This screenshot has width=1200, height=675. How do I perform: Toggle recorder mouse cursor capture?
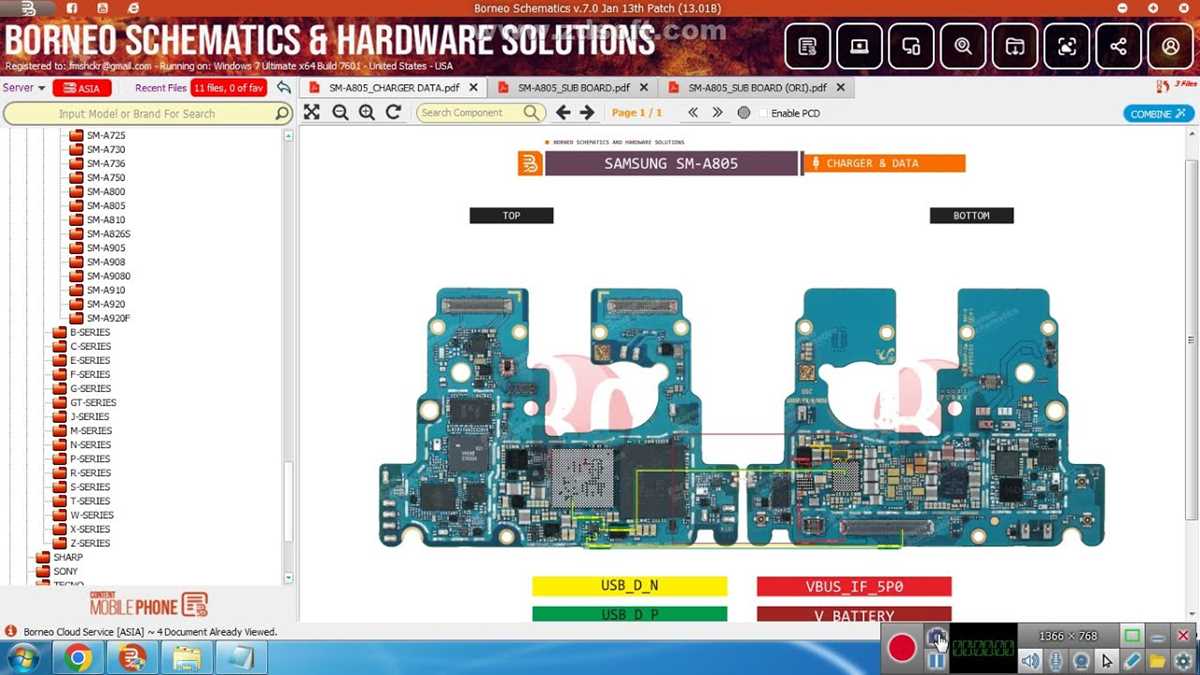click(1107, 661)
